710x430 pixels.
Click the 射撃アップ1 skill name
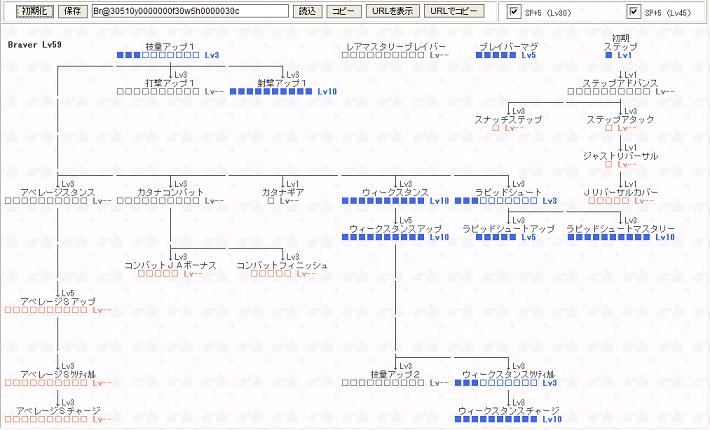[282, 83]
